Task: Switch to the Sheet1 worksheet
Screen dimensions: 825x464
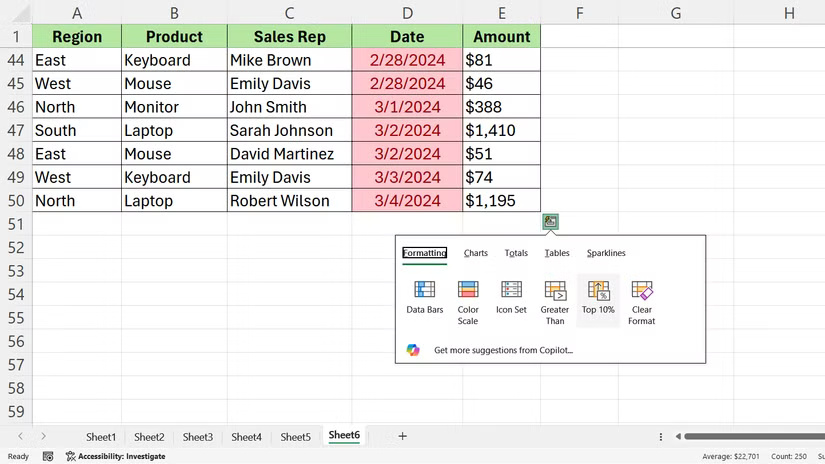Action: pos(101,437)
